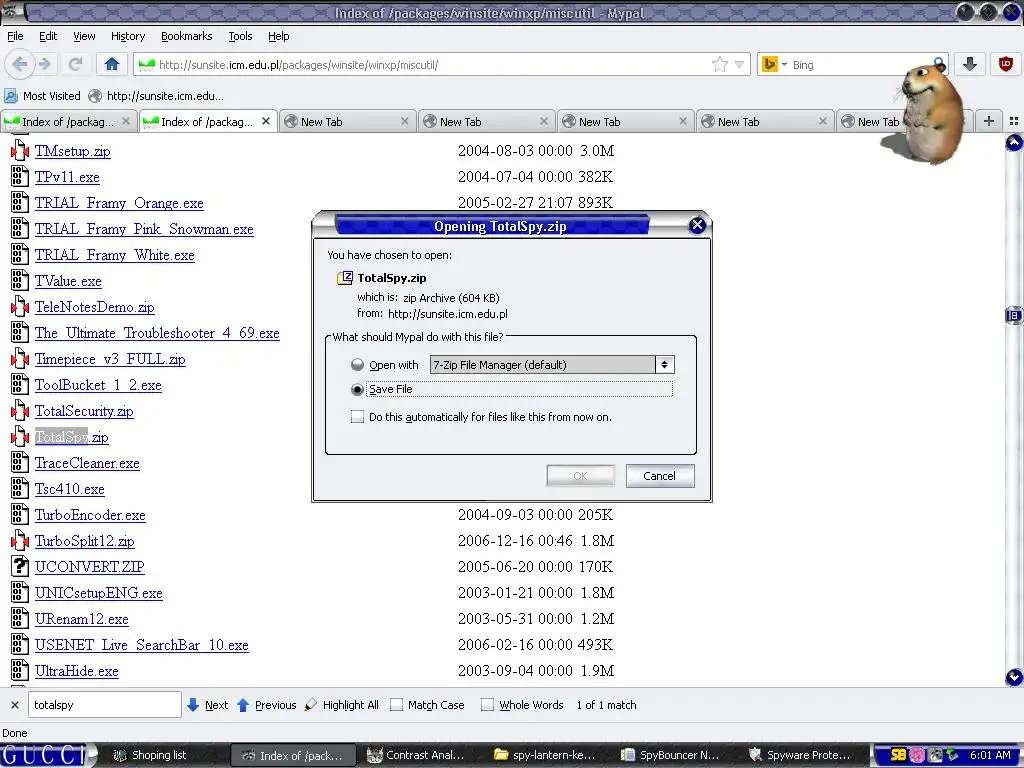Open the File menu
This screenshot has height=768, width=1024.
(15, 36)
